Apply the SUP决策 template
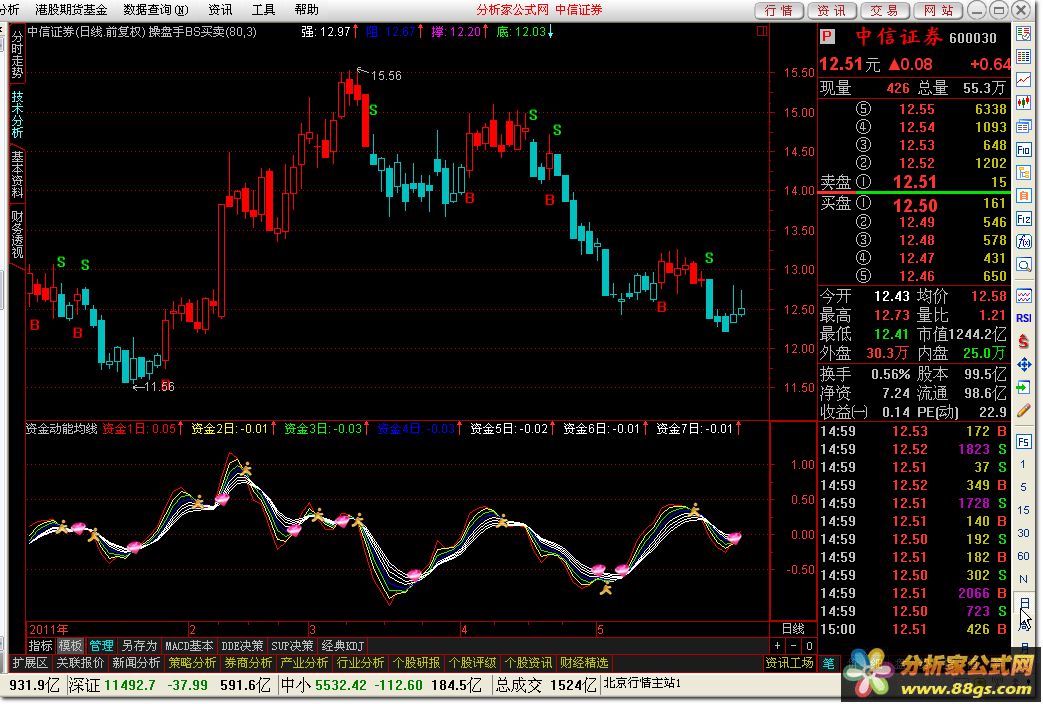The width and height of the screenshot is (1043, 704). (292, 645)
